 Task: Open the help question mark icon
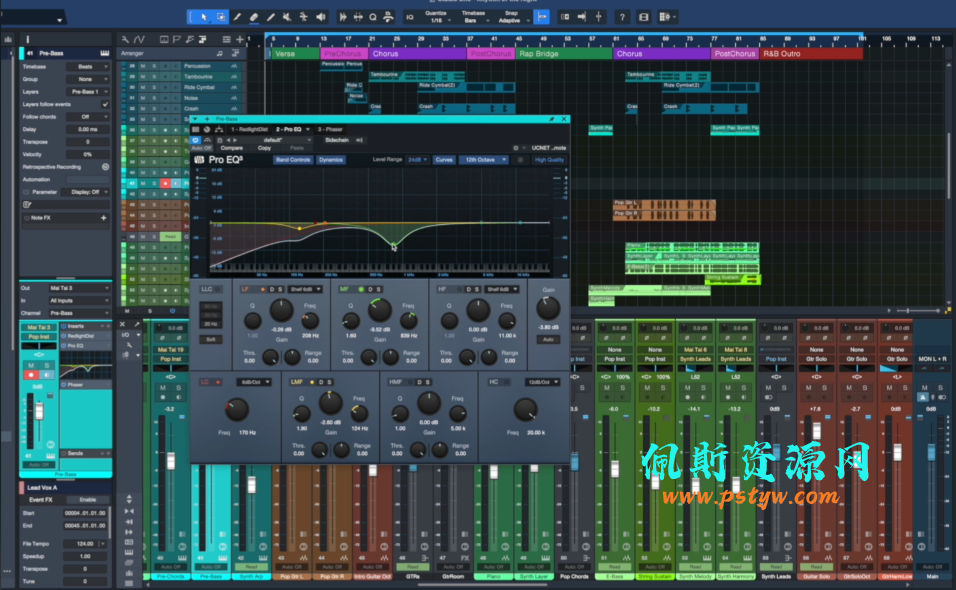click(622, 17)
